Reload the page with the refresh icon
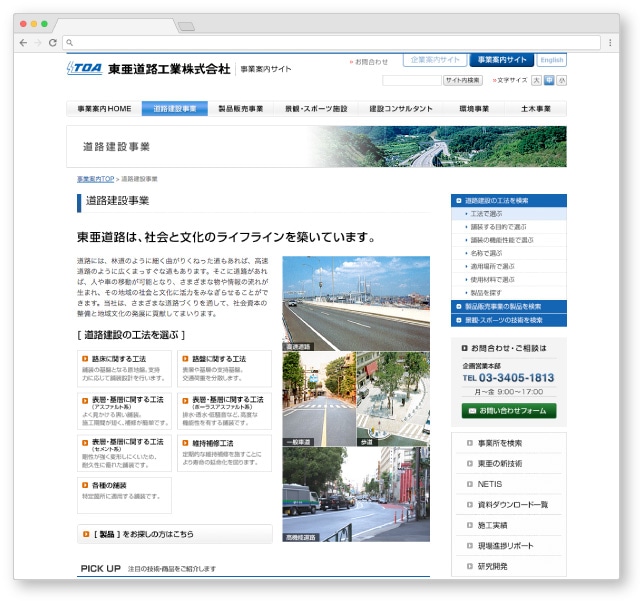This screenshot has height=601, width=640. pos(53,43)
